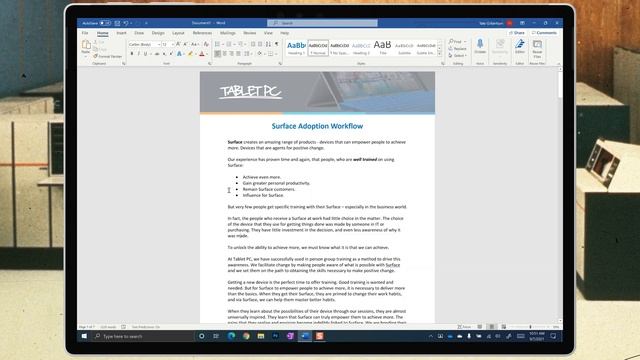Screen dimensions: 640x360
Task: Click the Justify alignment icon
Action: coord(238,54)
